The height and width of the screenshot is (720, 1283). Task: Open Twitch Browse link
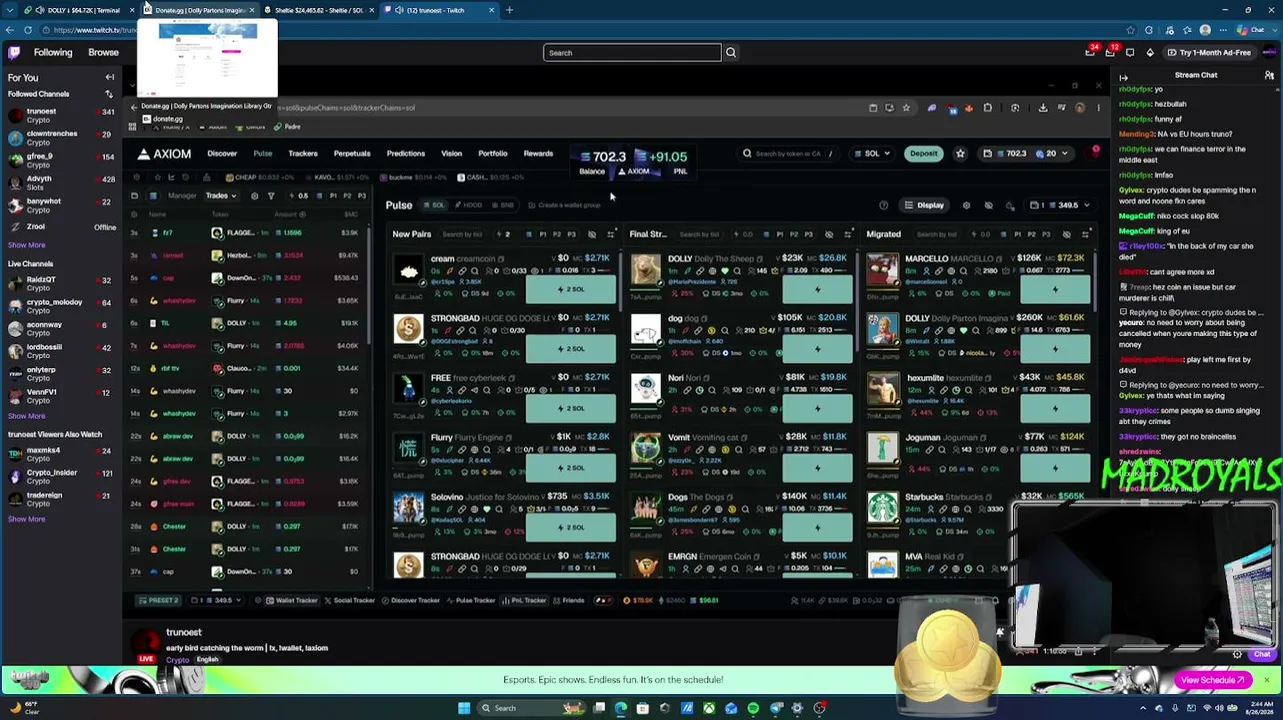pyautogui.click(x=103, y=52)
